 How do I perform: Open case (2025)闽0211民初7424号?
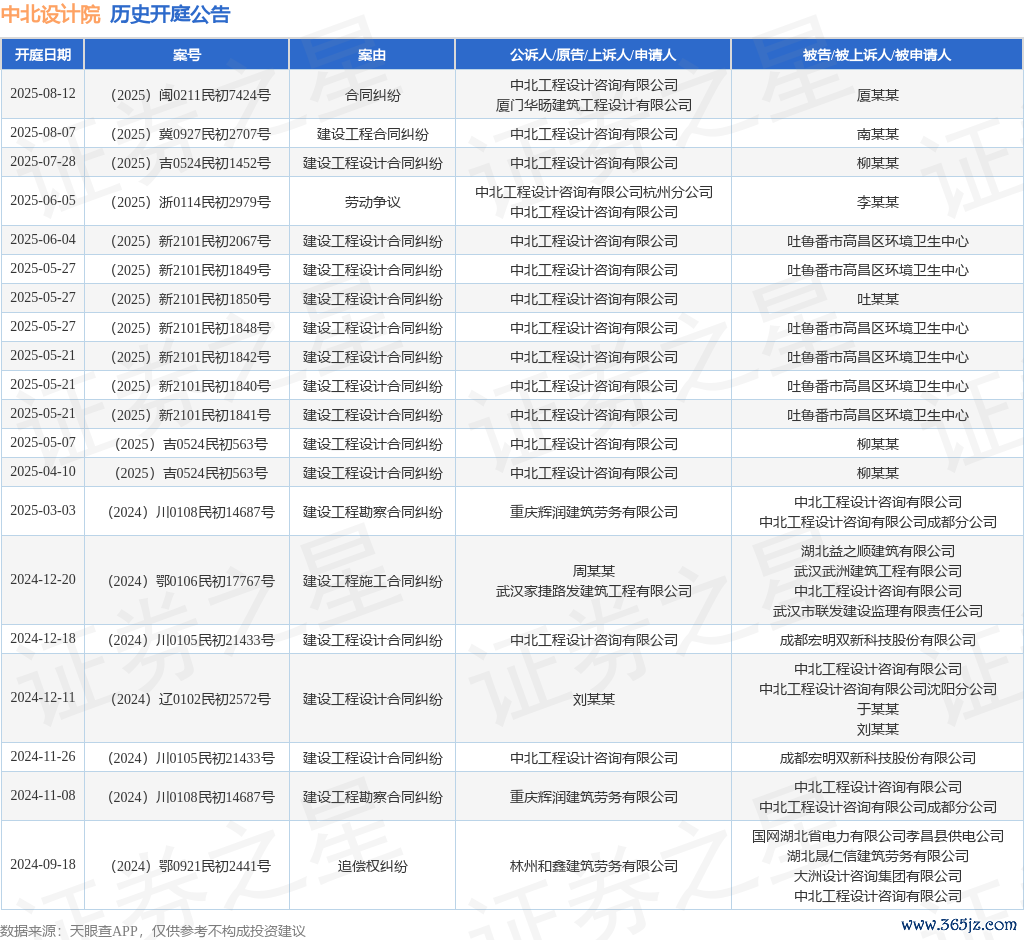point(187,95)
